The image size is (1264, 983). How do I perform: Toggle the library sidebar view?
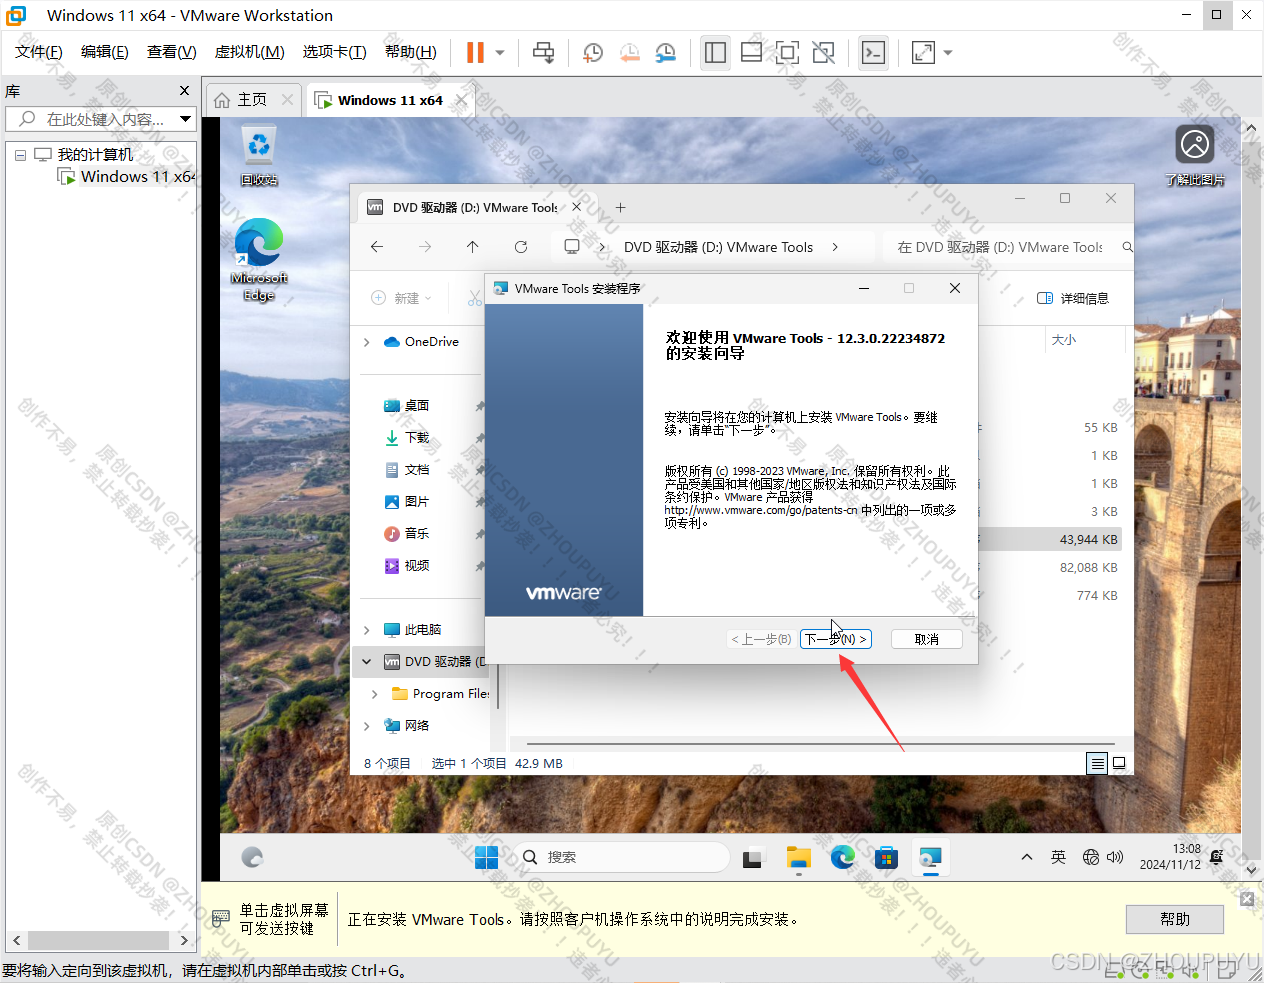coord(715,52)
